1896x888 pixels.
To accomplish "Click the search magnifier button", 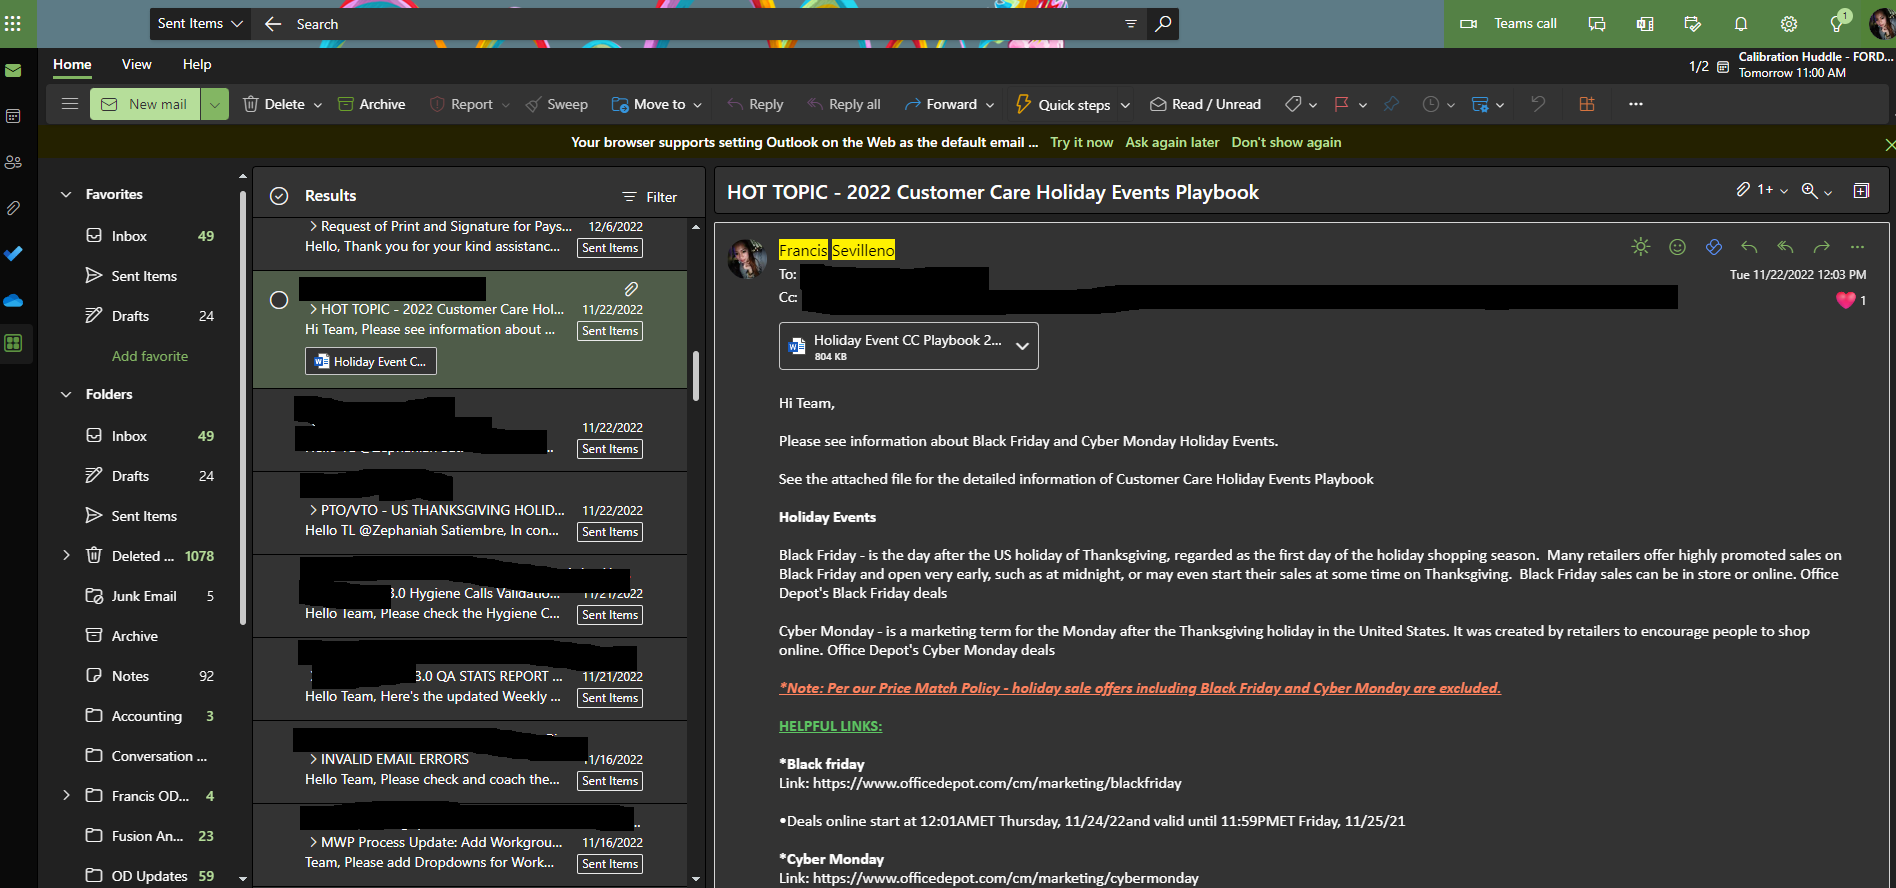I will [x=1163, y=23].
